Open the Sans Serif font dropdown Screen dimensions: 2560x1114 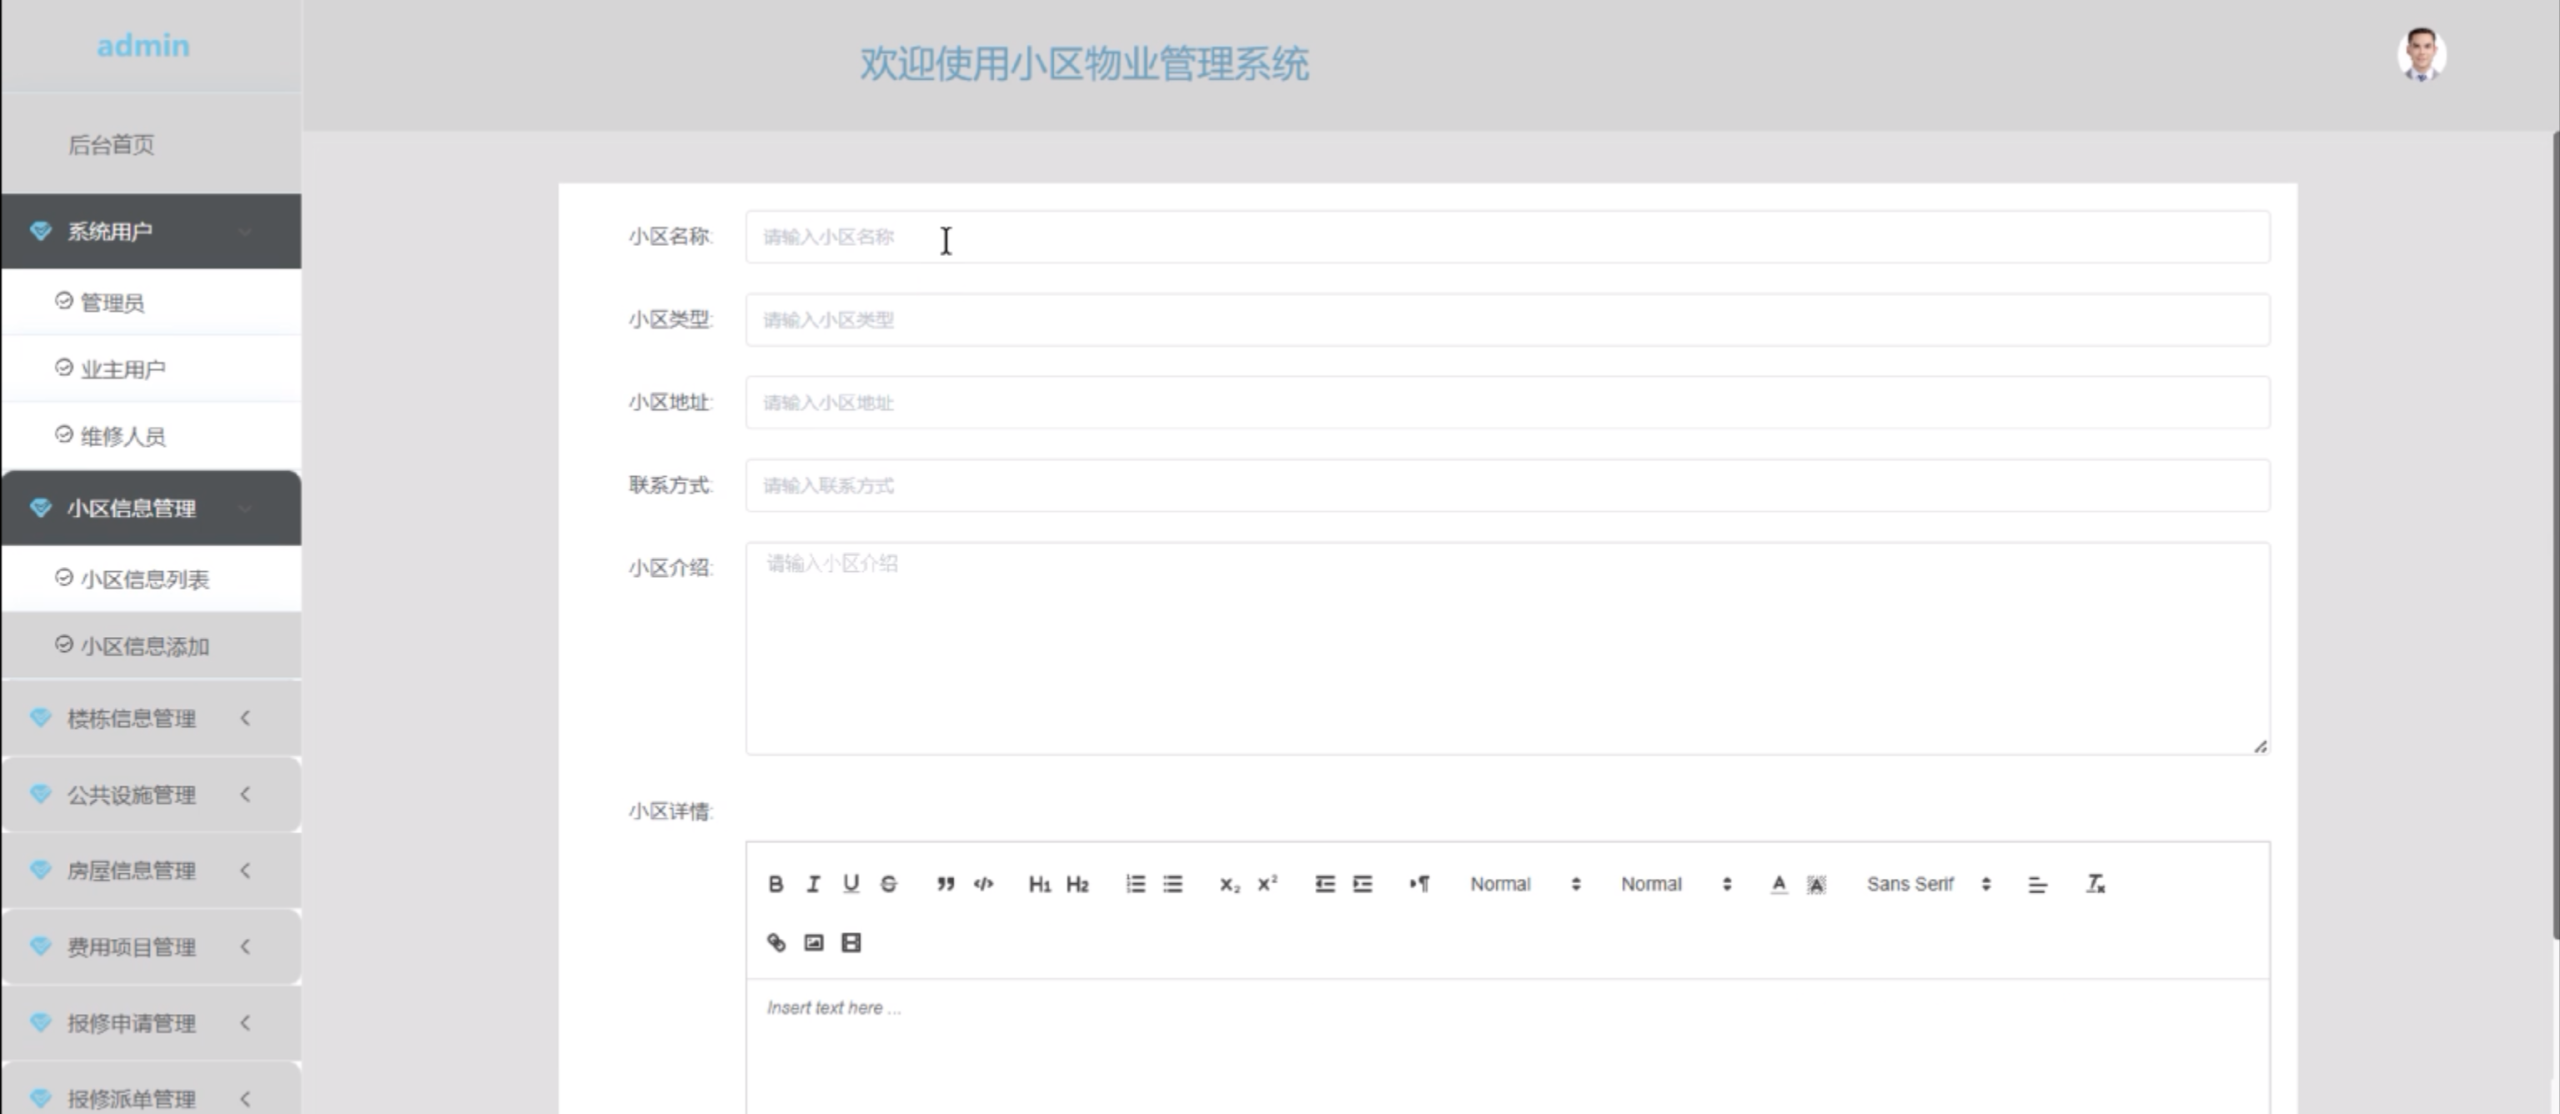(x=1920, y=883)
